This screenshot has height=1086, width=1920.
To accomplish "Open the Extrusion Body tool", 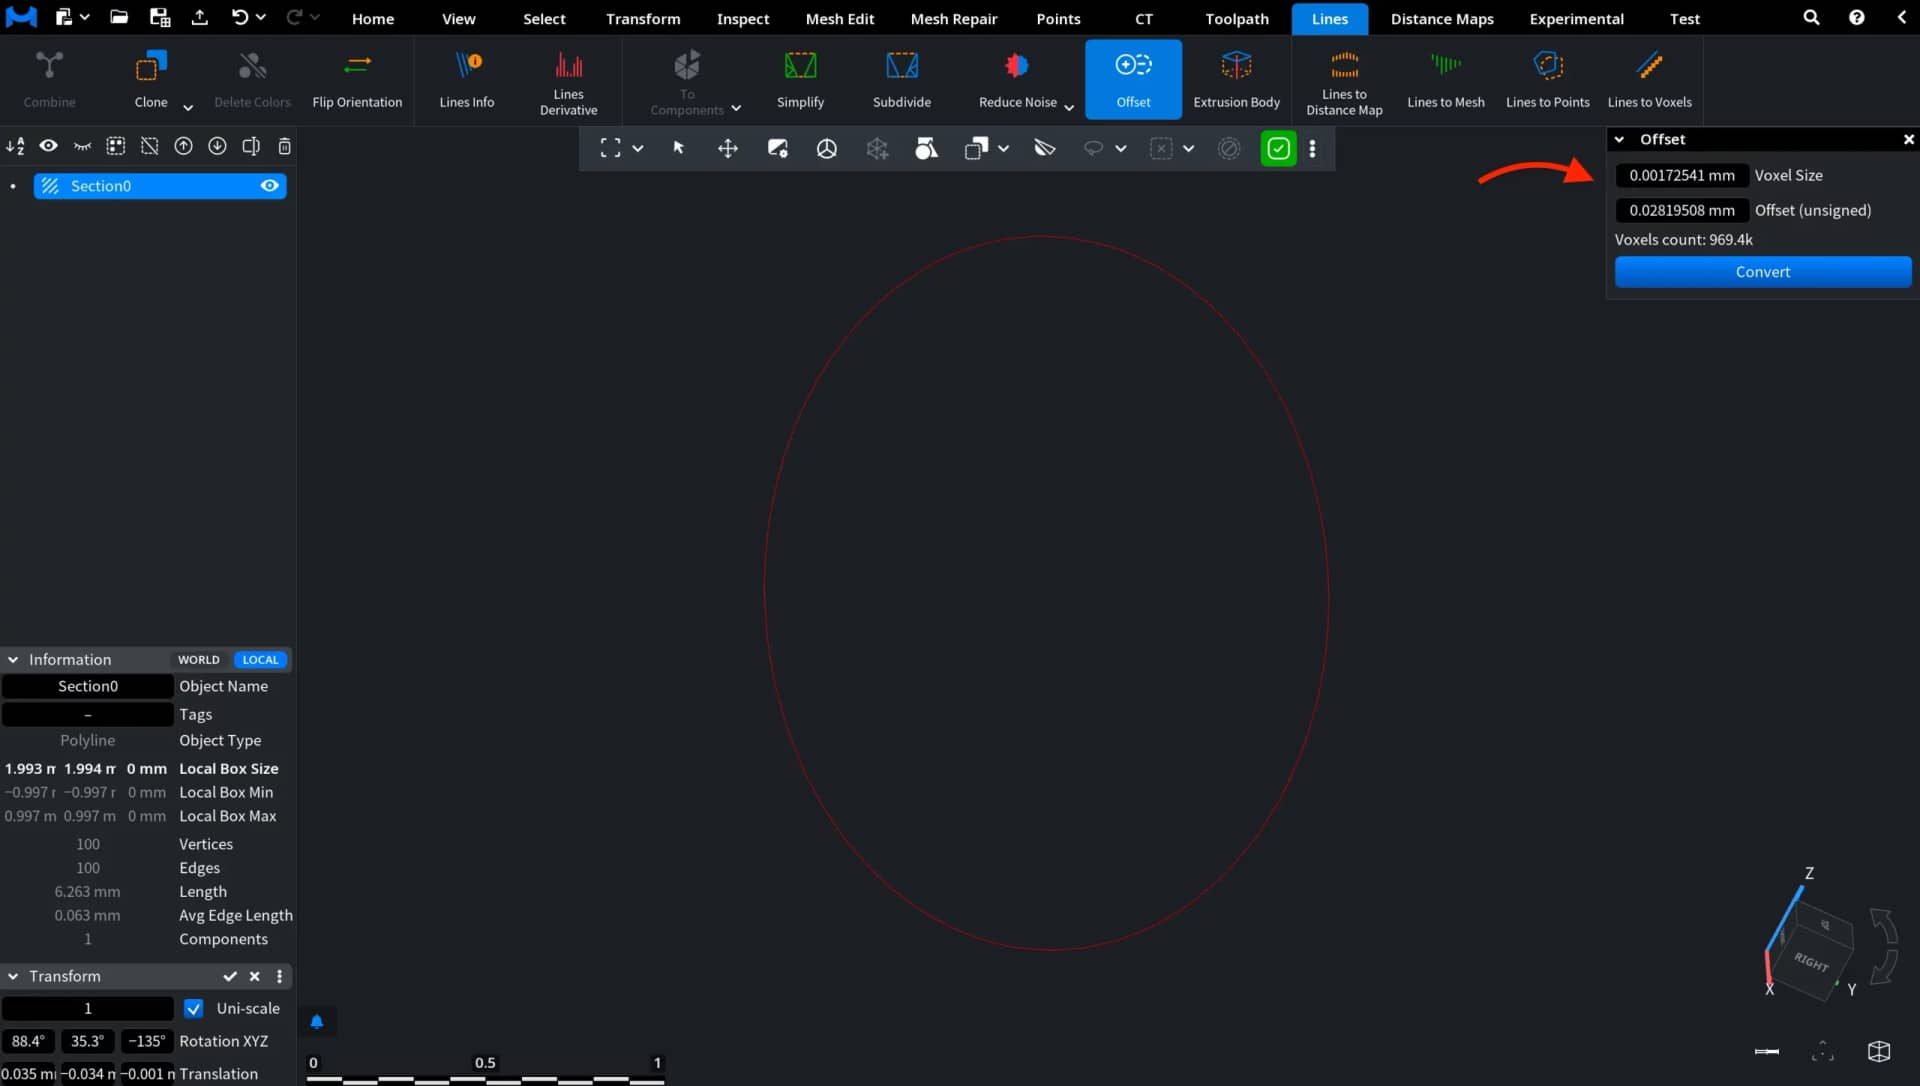I will pos(1236,80).
